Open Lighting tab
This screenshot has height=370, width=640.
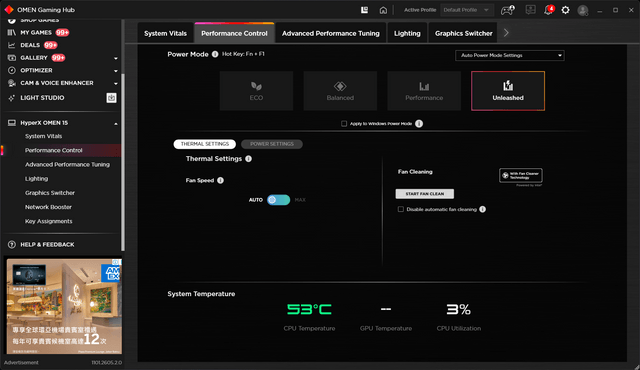(x=407, y=33)
